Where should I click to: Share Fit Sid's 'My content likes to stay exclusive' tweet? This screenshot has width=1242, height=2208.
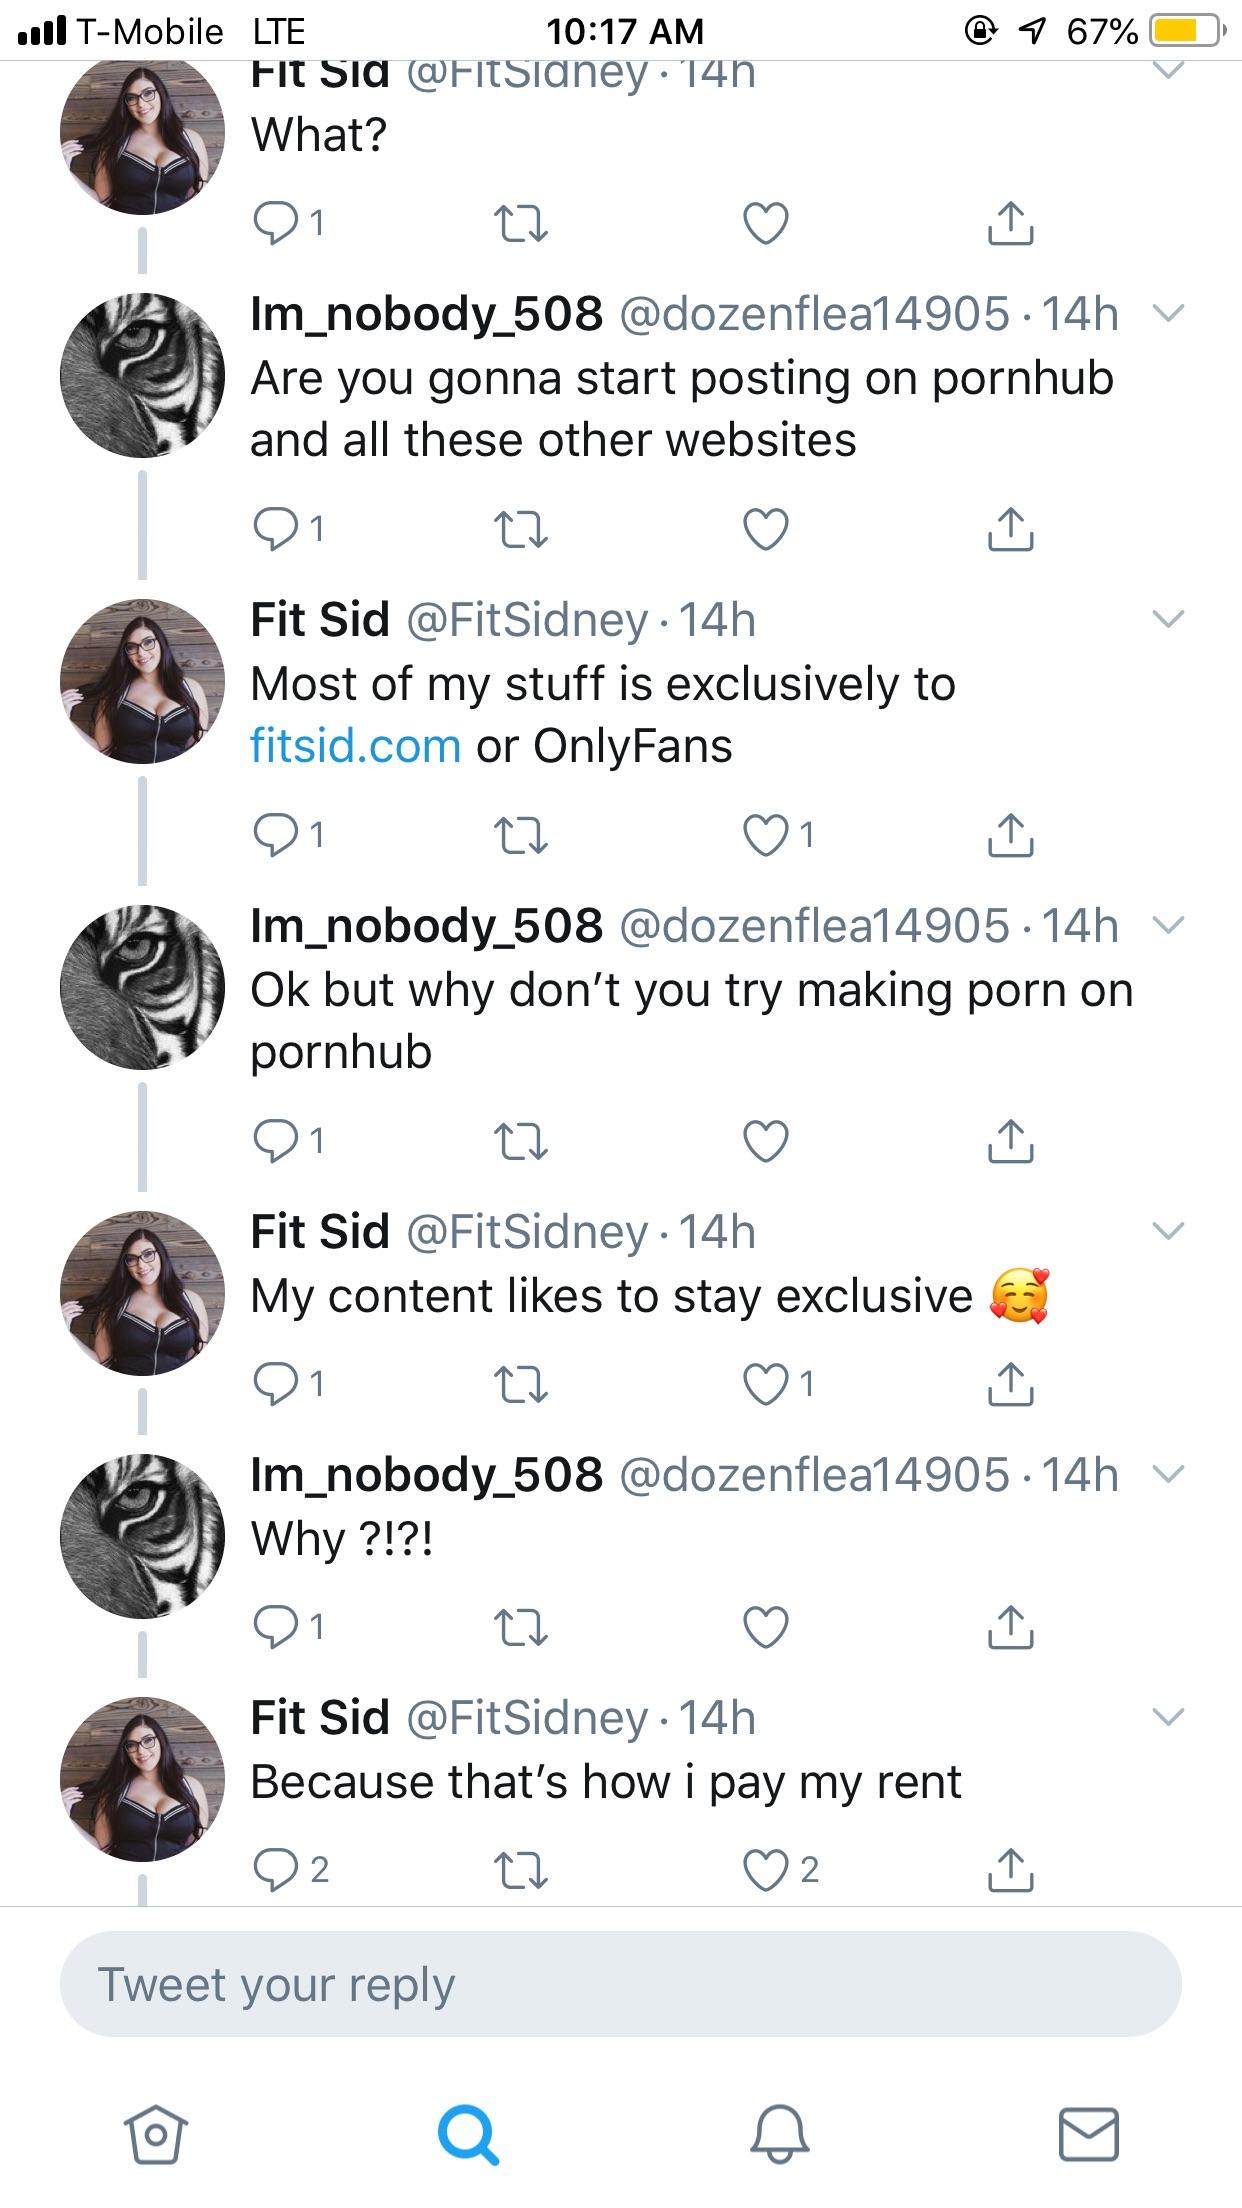click(x=1013, y=1384)
